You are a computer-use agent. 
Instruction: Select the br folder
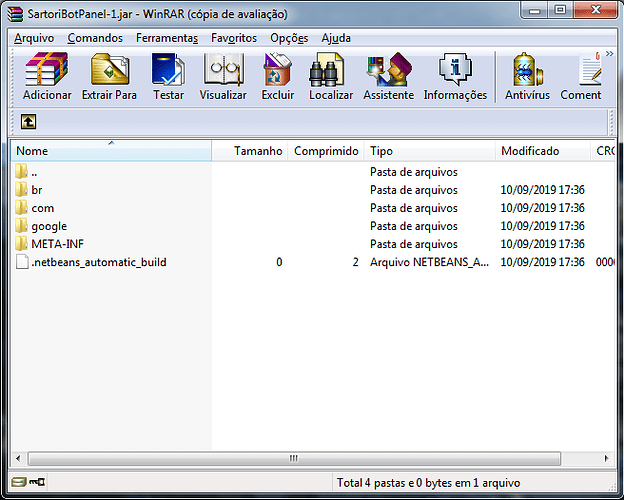click(312, 190)
